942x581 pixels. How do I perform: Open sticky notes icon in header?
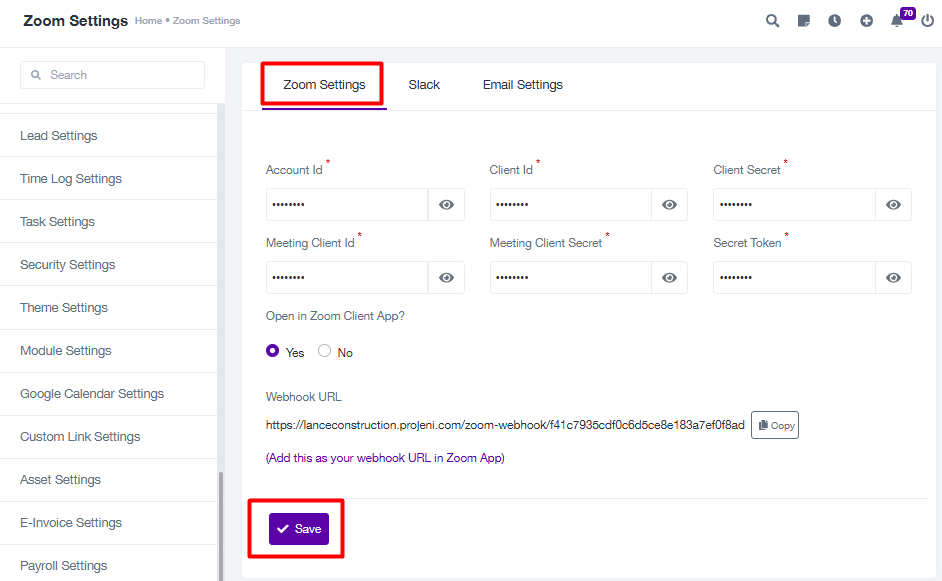[803, 21]
